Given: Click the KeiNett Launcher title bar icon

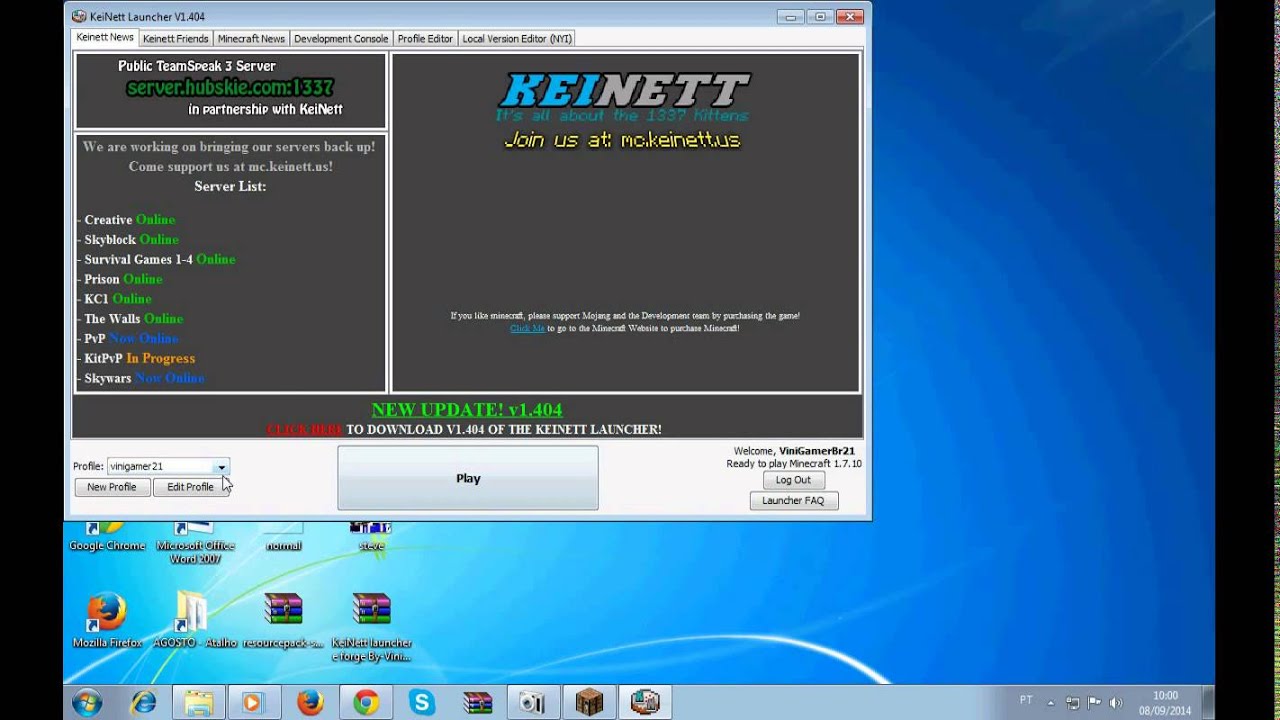Looking at the screenshot, I should [x=80, y=16].
